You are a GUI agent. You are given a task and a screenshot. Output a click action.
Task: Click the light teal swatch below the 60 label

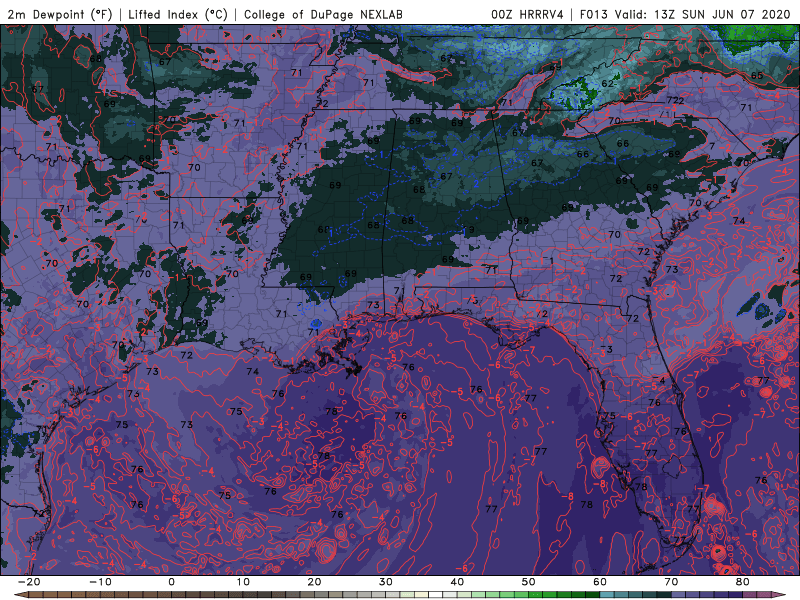point(607,594)
